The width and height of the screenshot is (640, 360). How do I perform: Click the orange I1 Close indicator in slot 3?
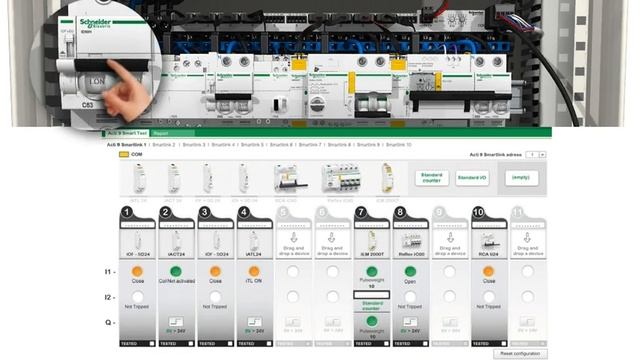pos(215,271)
